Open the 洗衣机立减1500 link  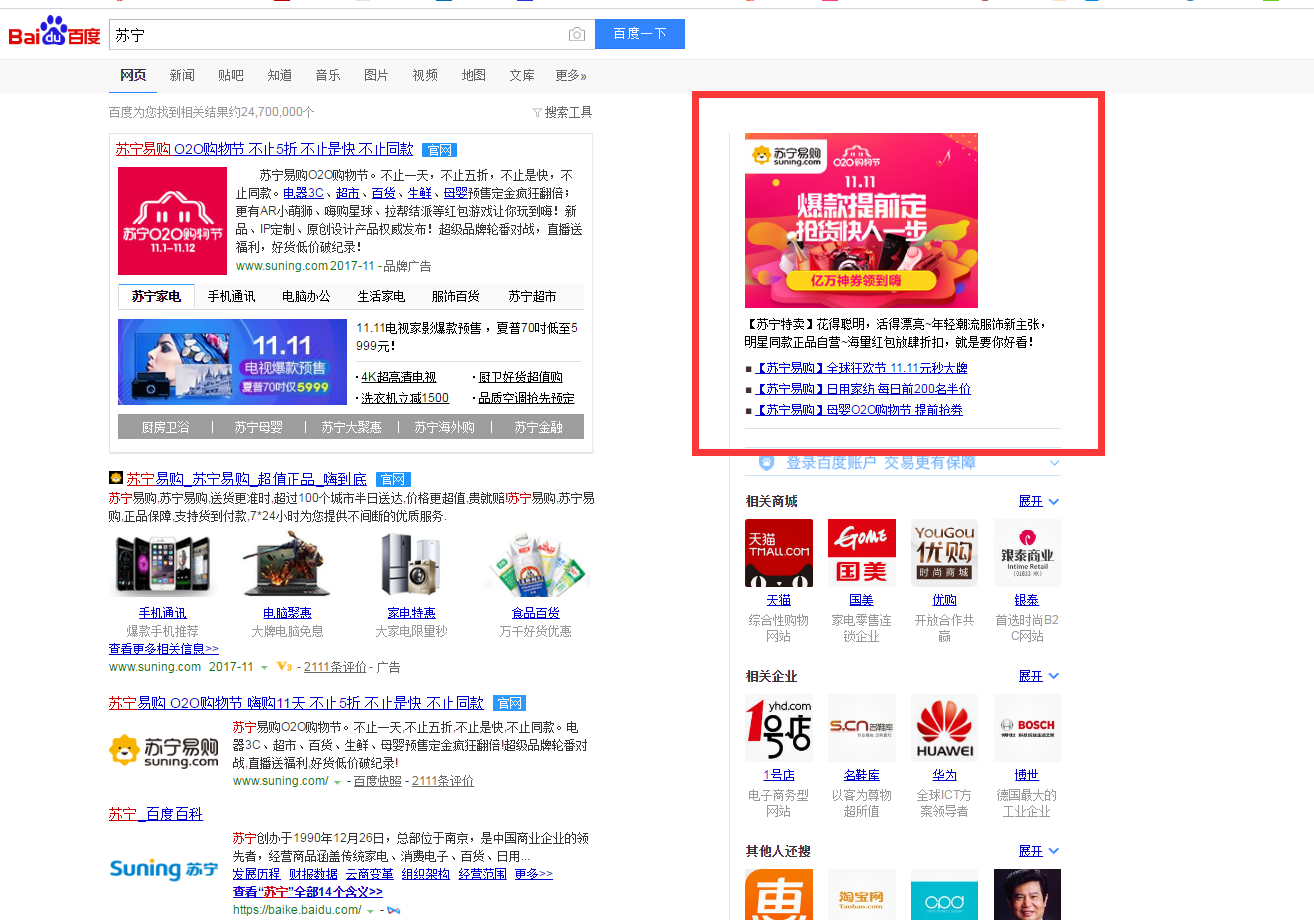point(405,398)
